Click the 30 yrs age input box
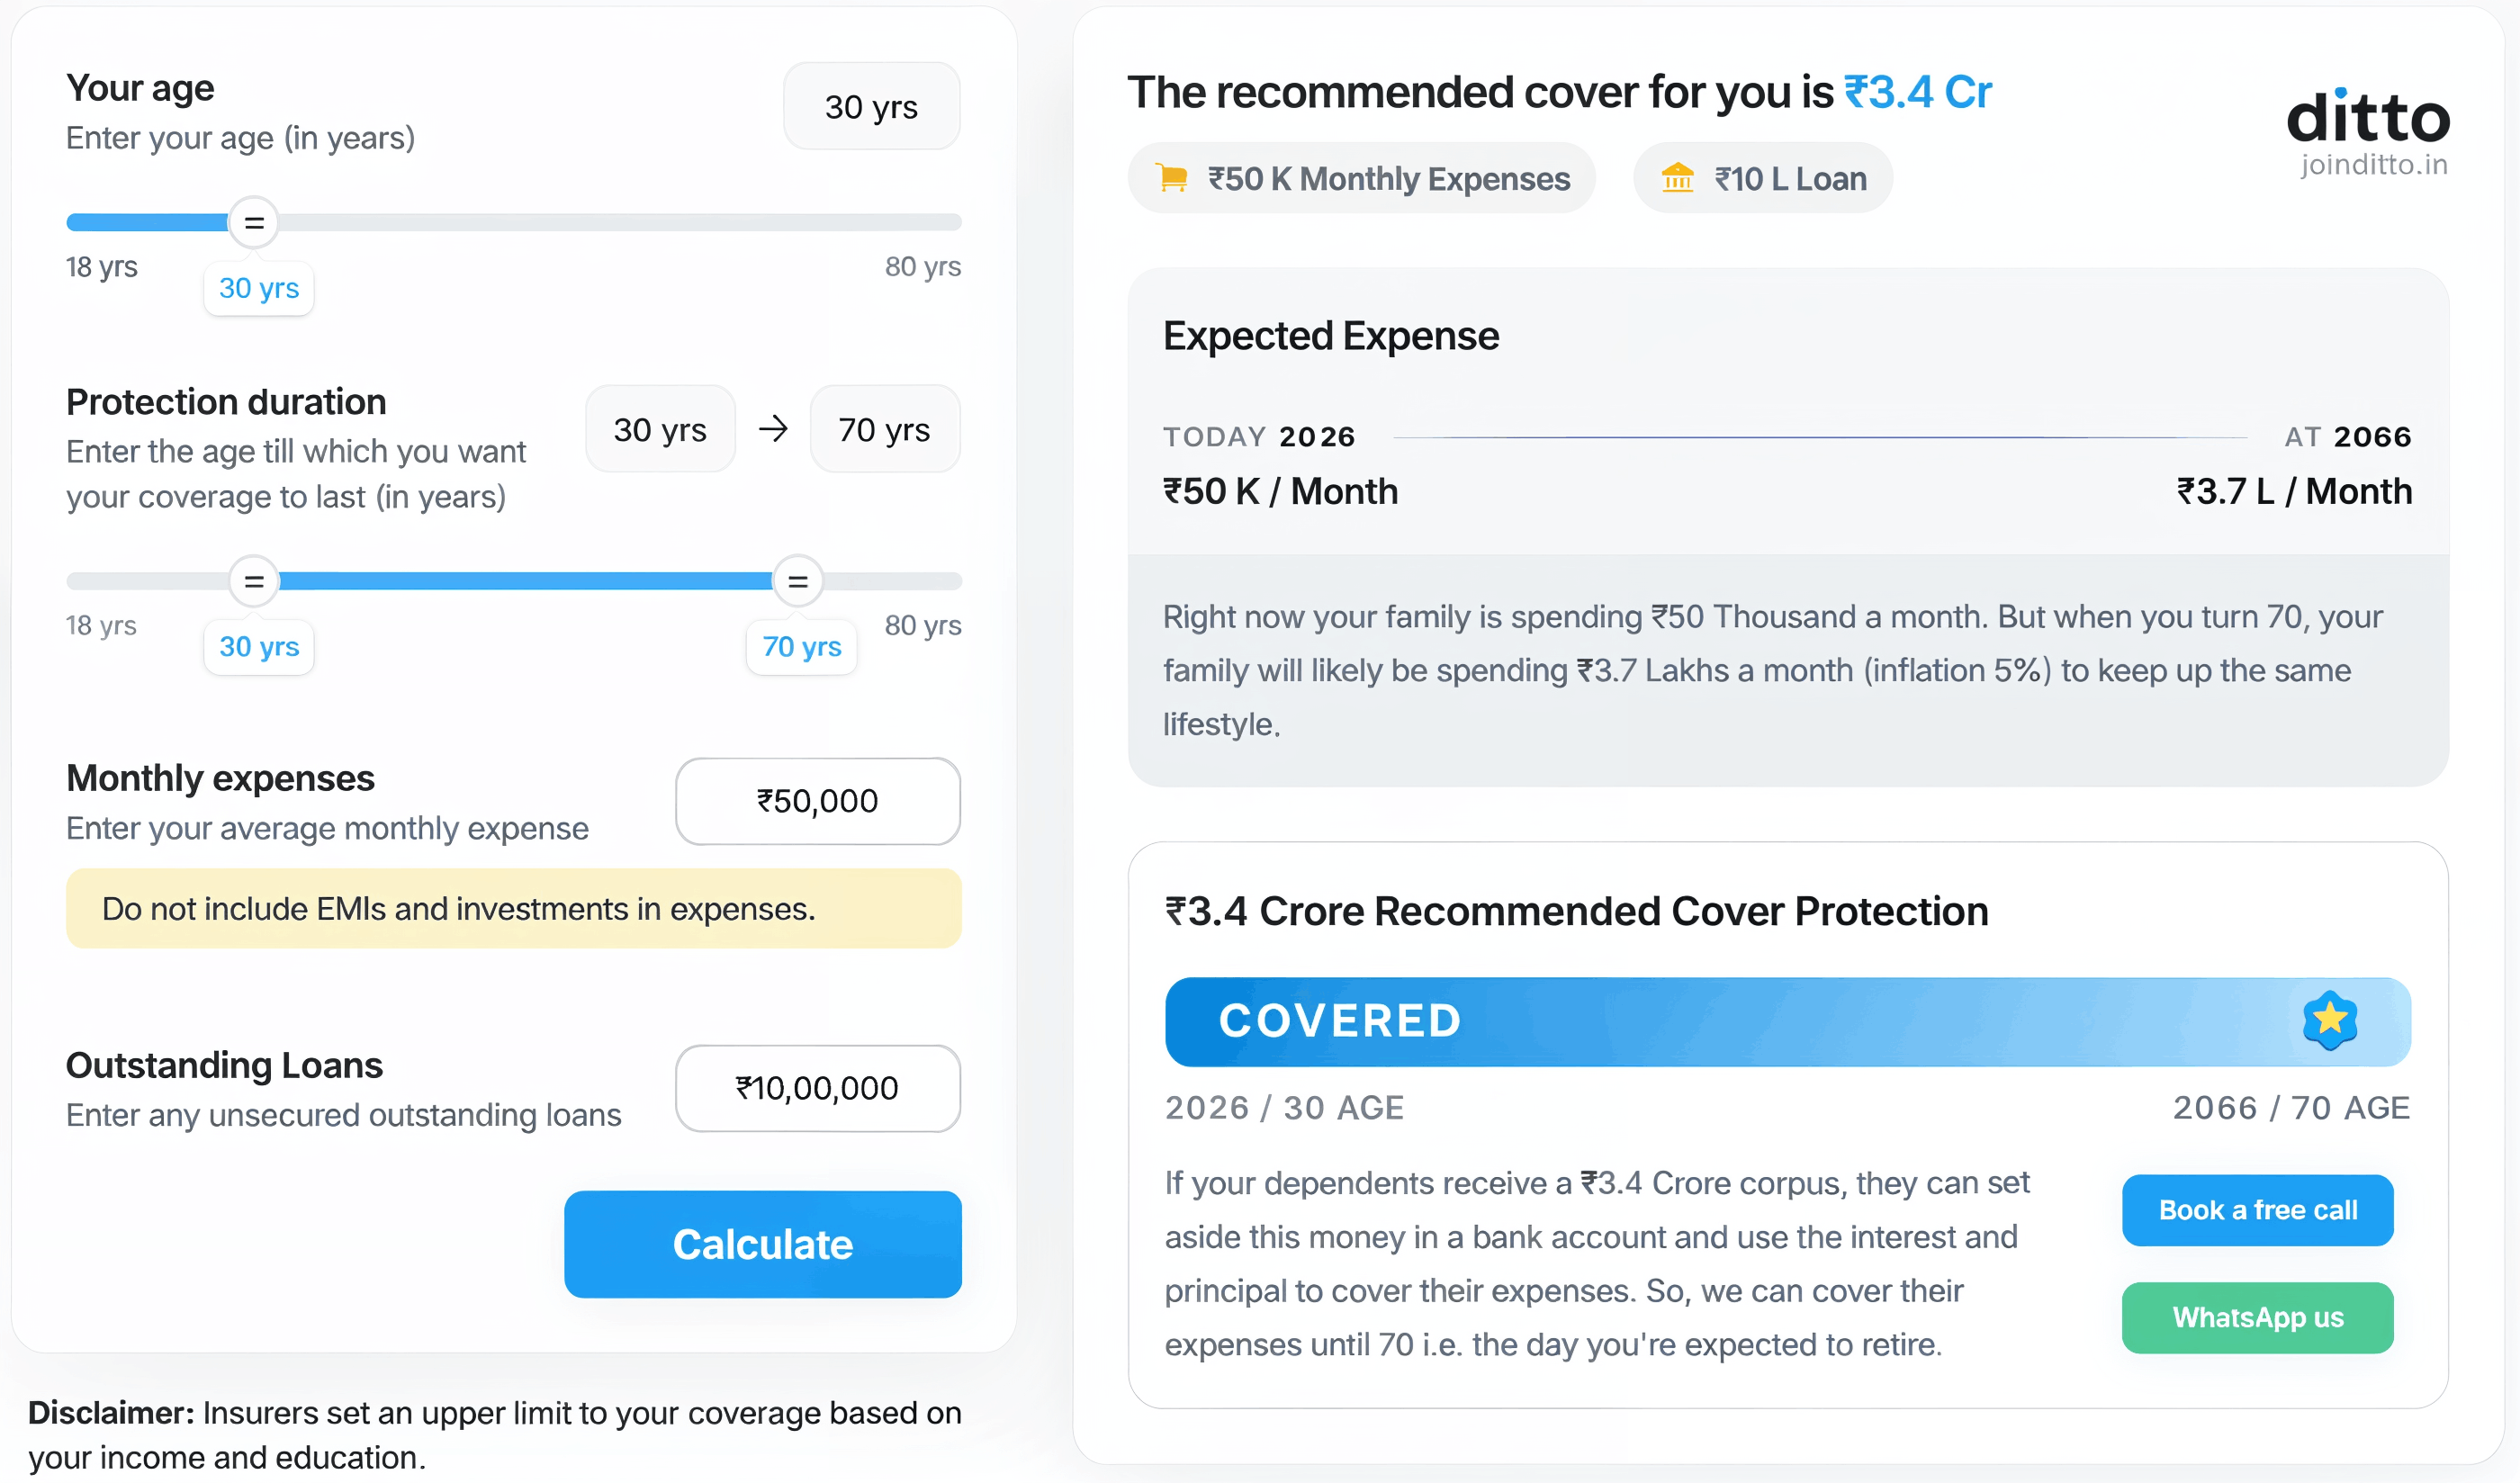2520x1483 pixels. click(871, 106)
